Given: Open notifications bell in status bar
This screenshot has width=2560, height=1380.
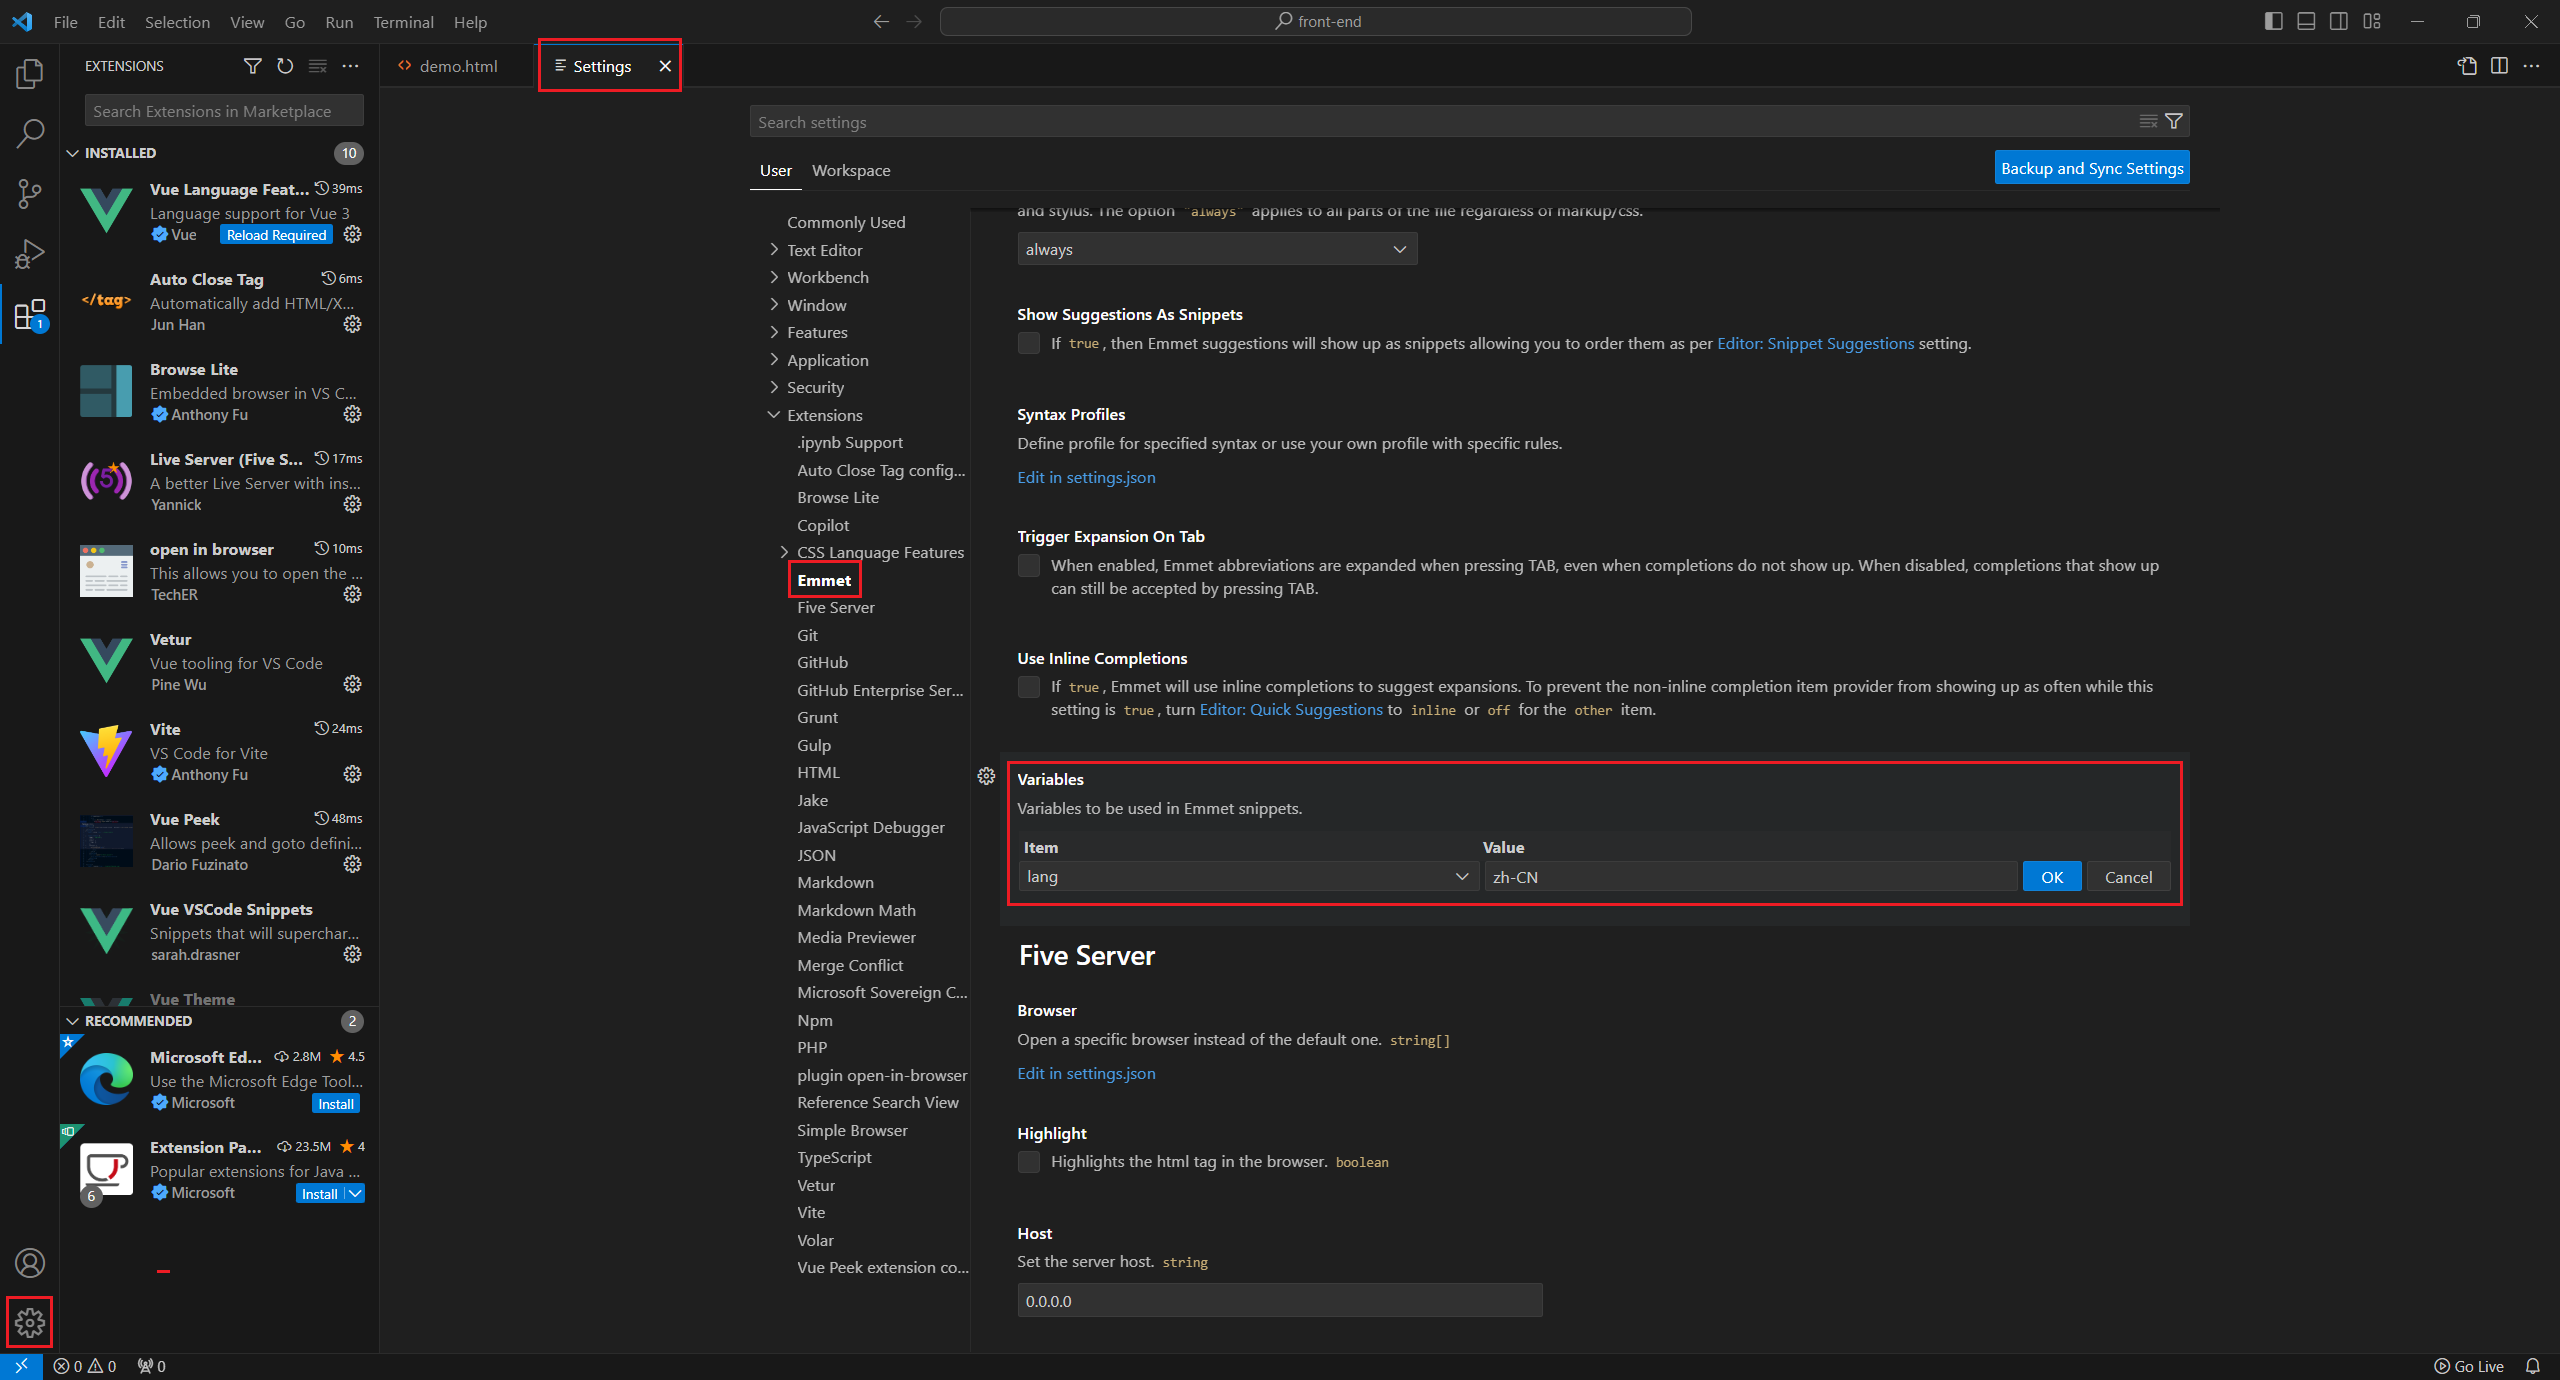Looking at the screenshot, I should 2533,1366.
